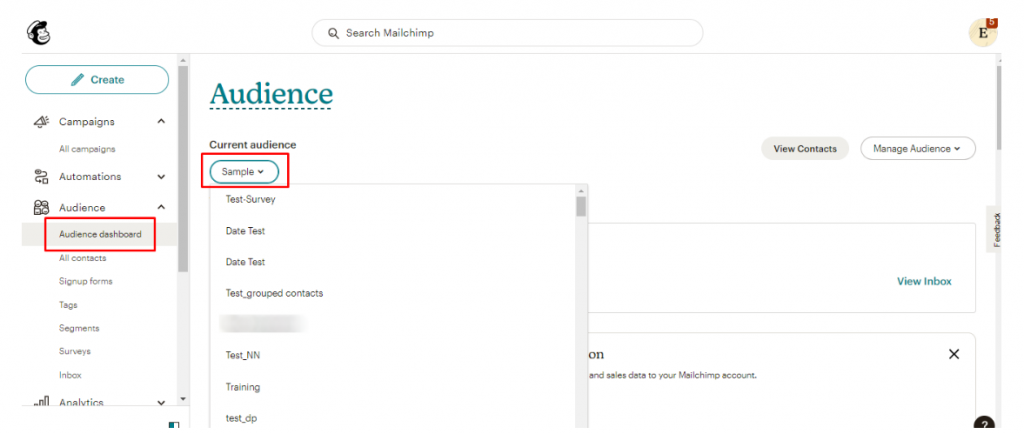Open All campaigns in sidebar
Viewport: 1024px width, 434px height.
click(87, 149)
